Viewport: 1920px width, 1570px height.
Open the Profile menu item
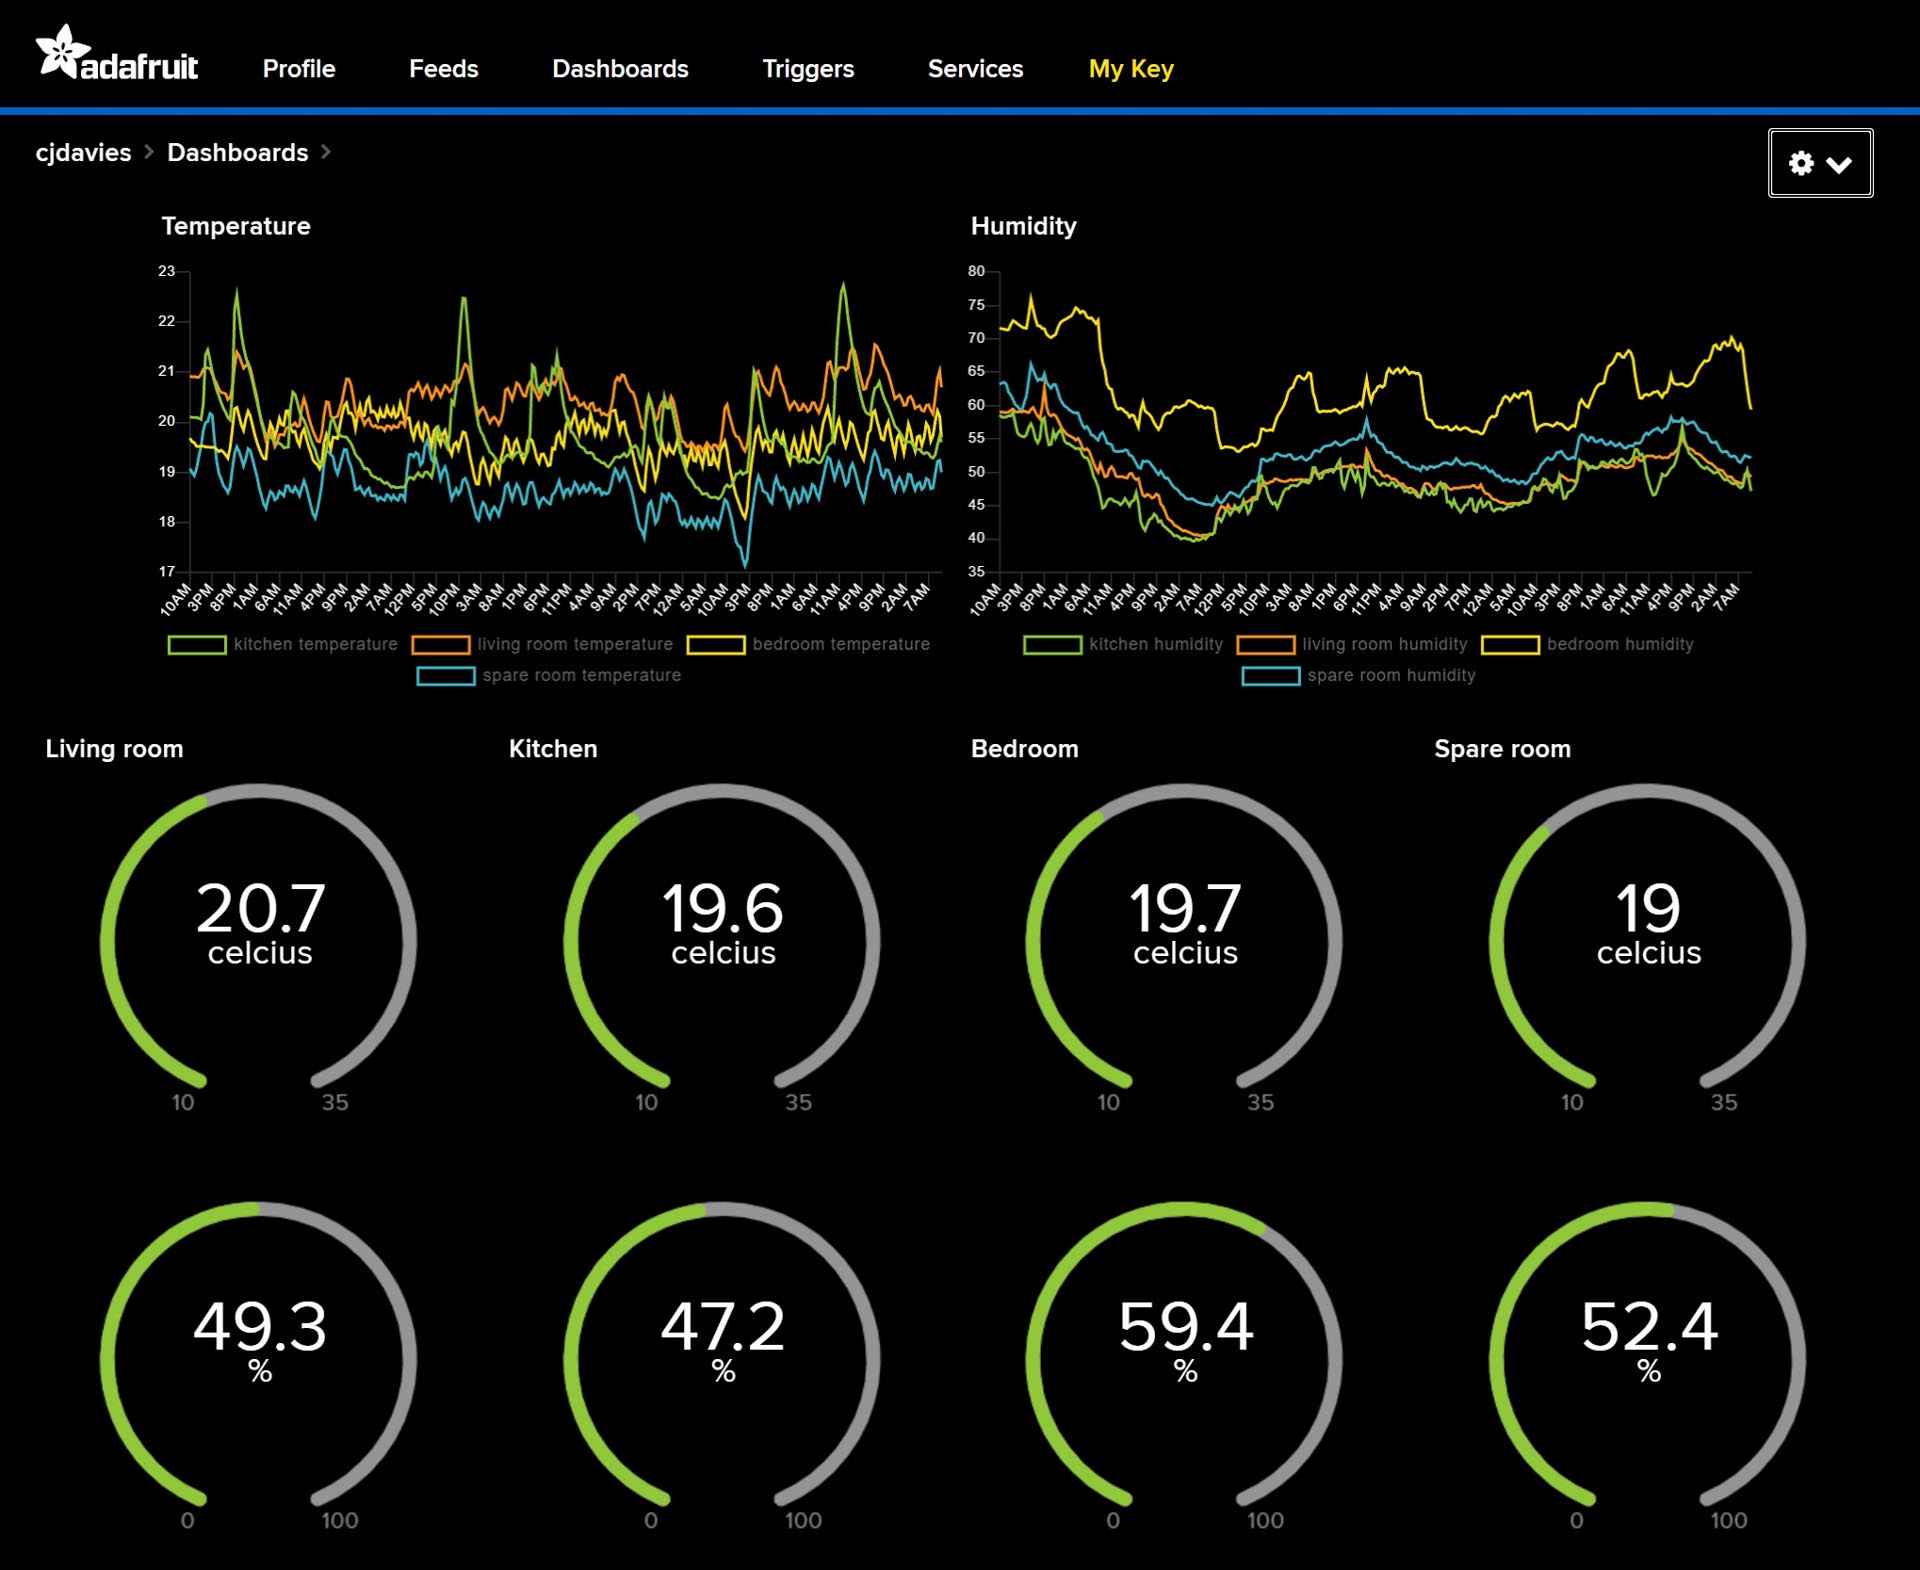(299, 69)
